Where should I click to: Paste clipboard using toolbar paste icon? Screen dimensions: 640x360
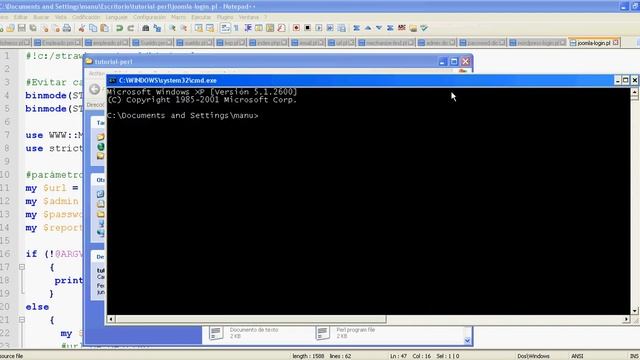point(104,28)
